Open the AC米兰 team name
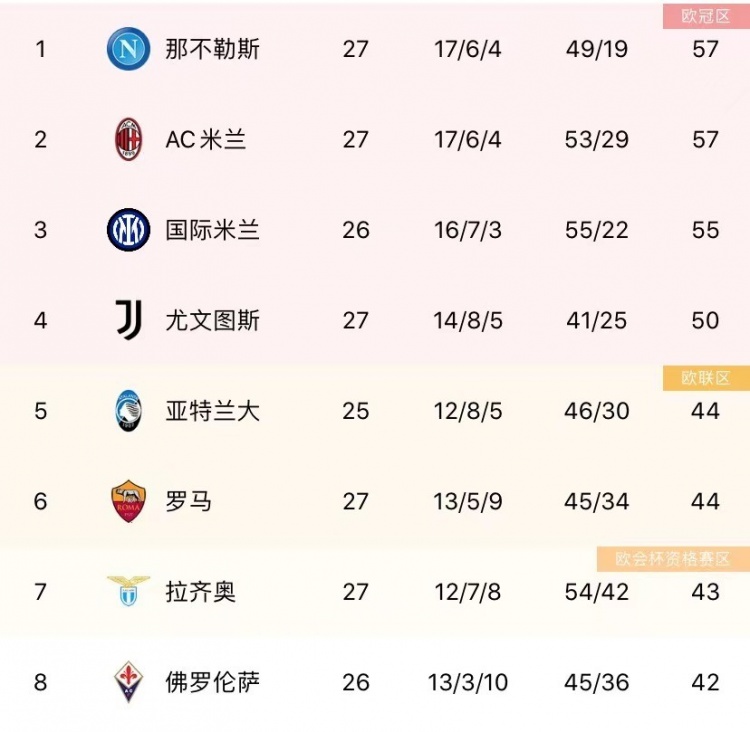 206,139
